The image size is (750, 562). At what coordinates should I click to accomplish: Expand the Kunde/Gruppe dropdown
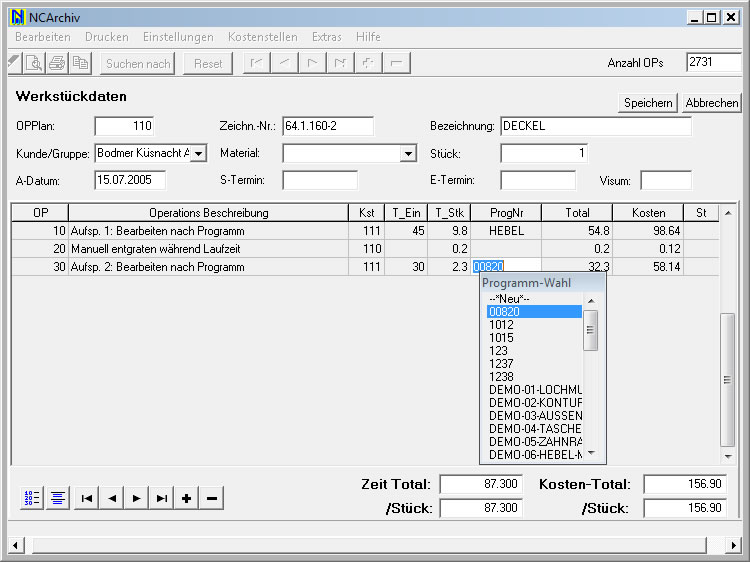[x=199, y=154]
